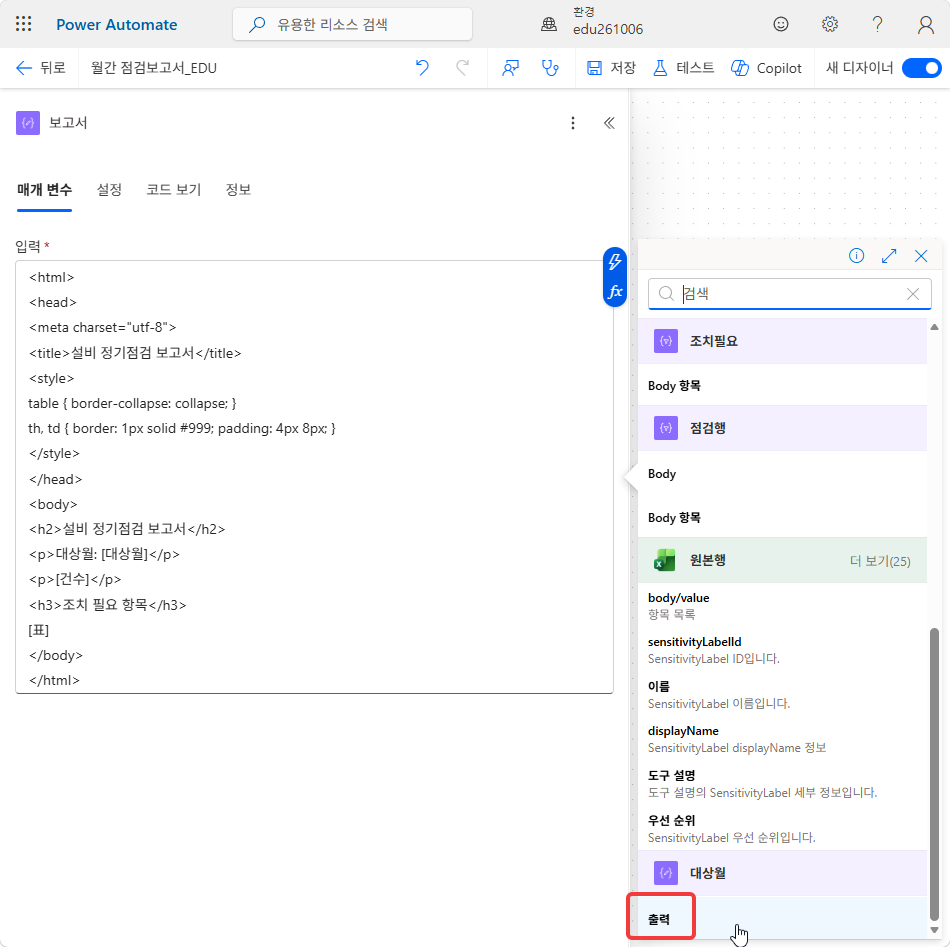Click the Power Automate home link

pyautogui.click(x=116, y=24)
